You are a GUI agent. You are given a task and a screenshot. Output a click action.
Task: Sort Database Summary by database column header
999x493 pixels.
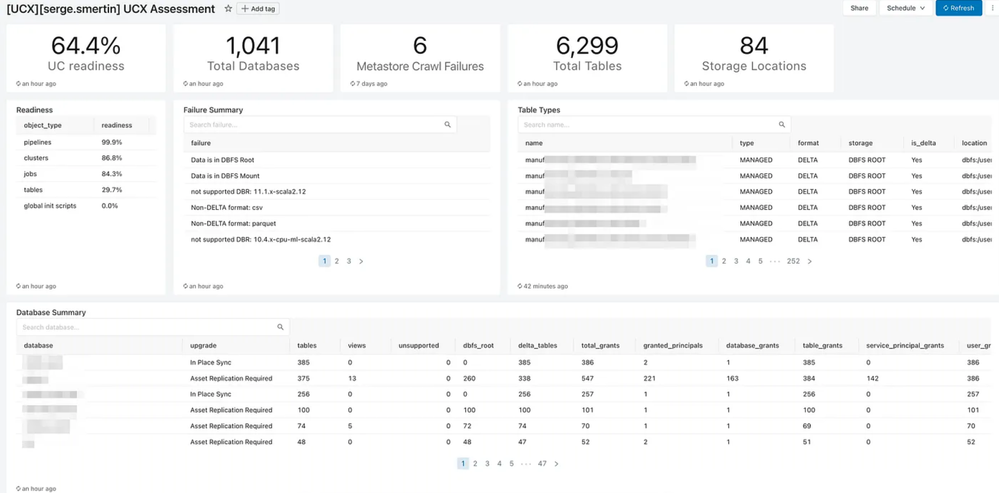pyautogui.click(x=100, y=345)
